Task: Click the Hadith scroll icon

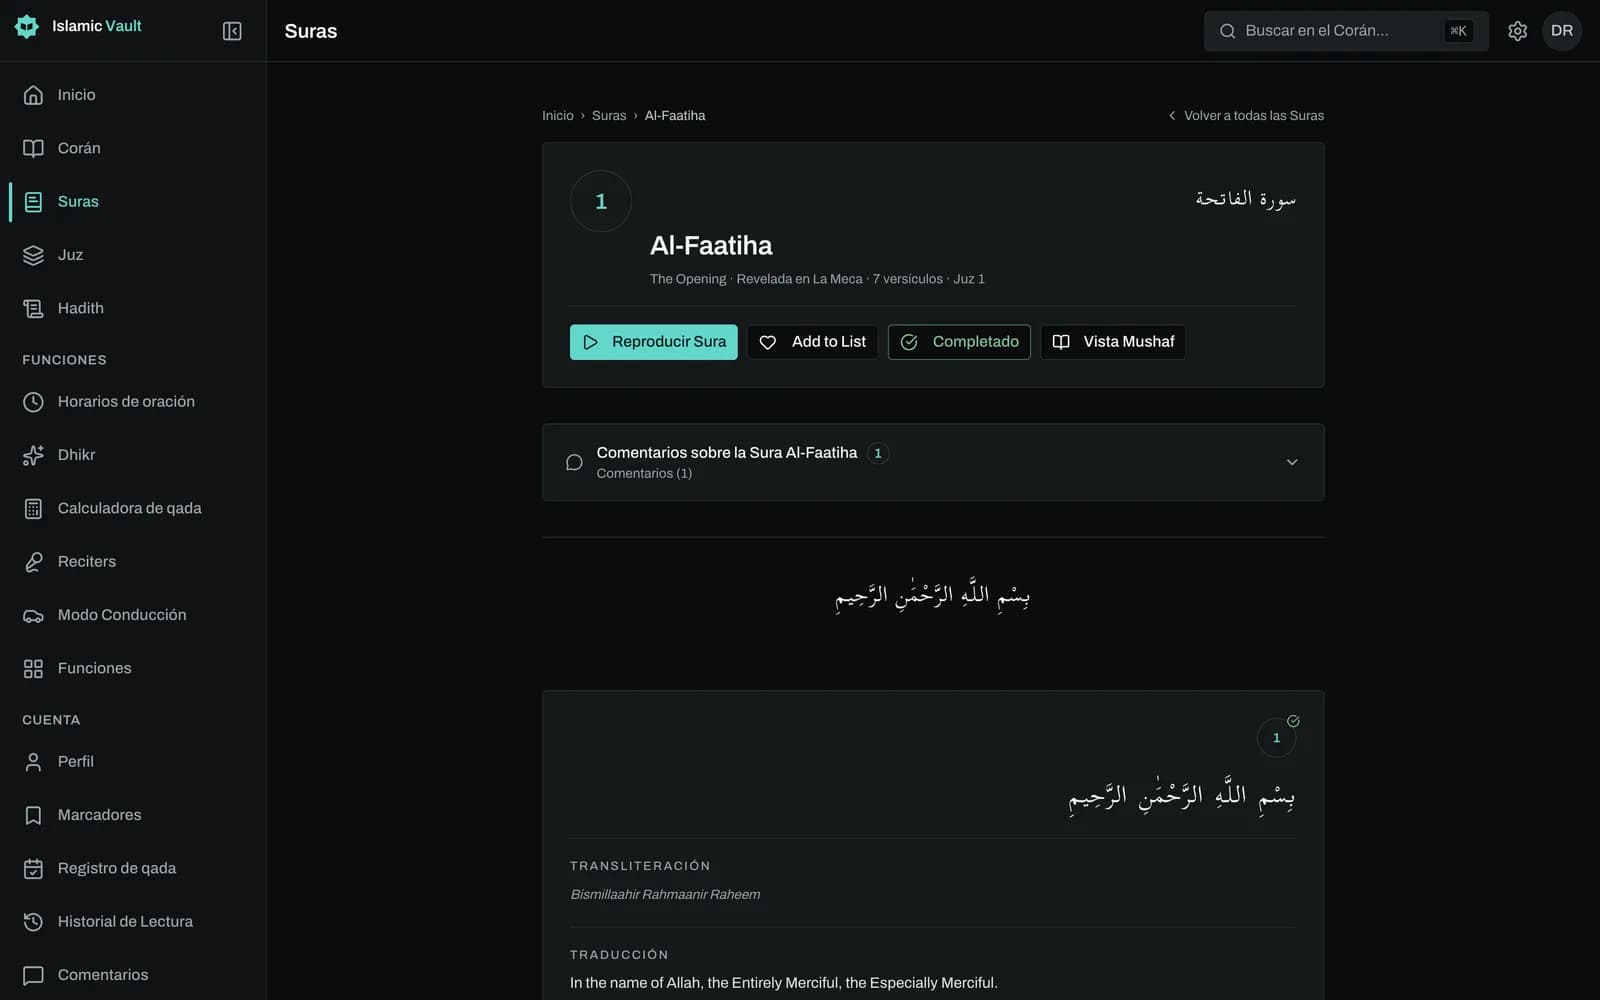Action: (x=33, y=308)
